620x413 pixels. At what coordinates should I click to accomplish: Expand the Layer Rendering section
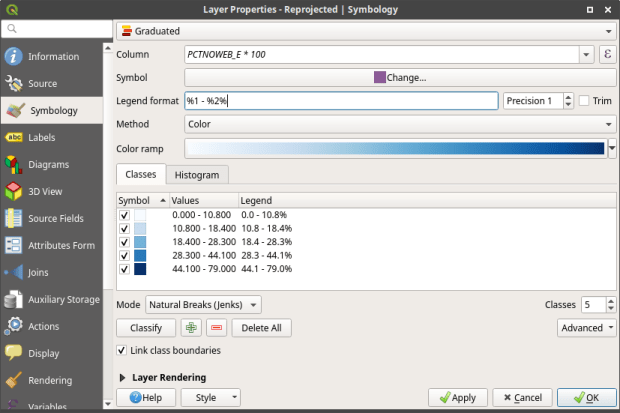122,377
